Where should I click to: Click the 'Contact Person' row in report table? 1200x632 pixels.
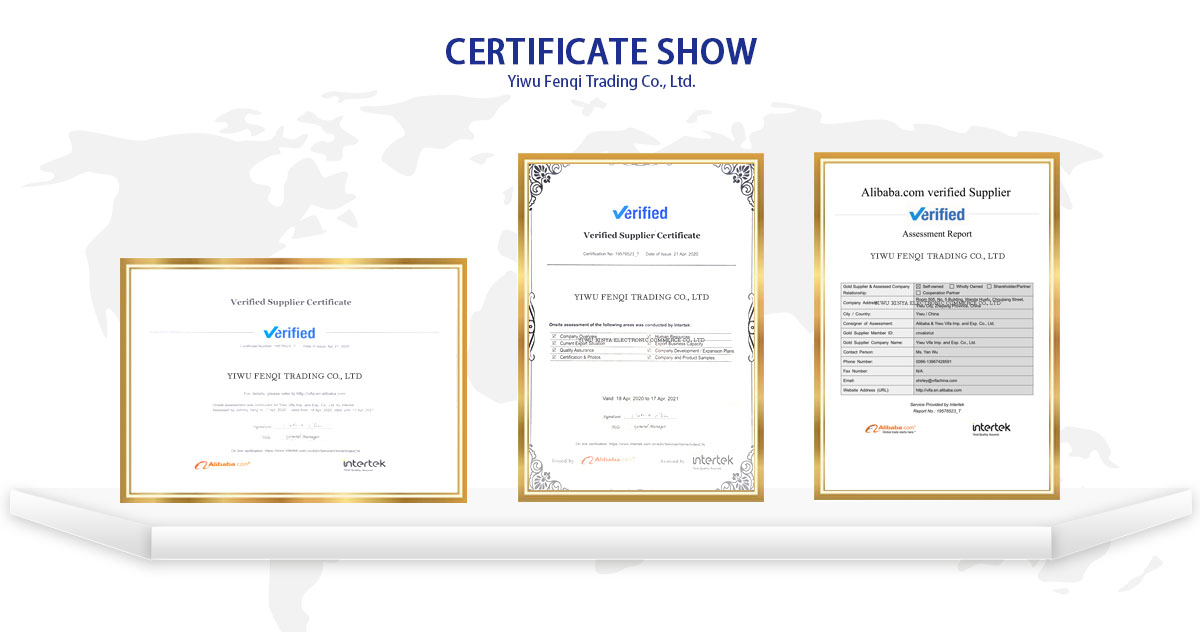coord(937,352)
